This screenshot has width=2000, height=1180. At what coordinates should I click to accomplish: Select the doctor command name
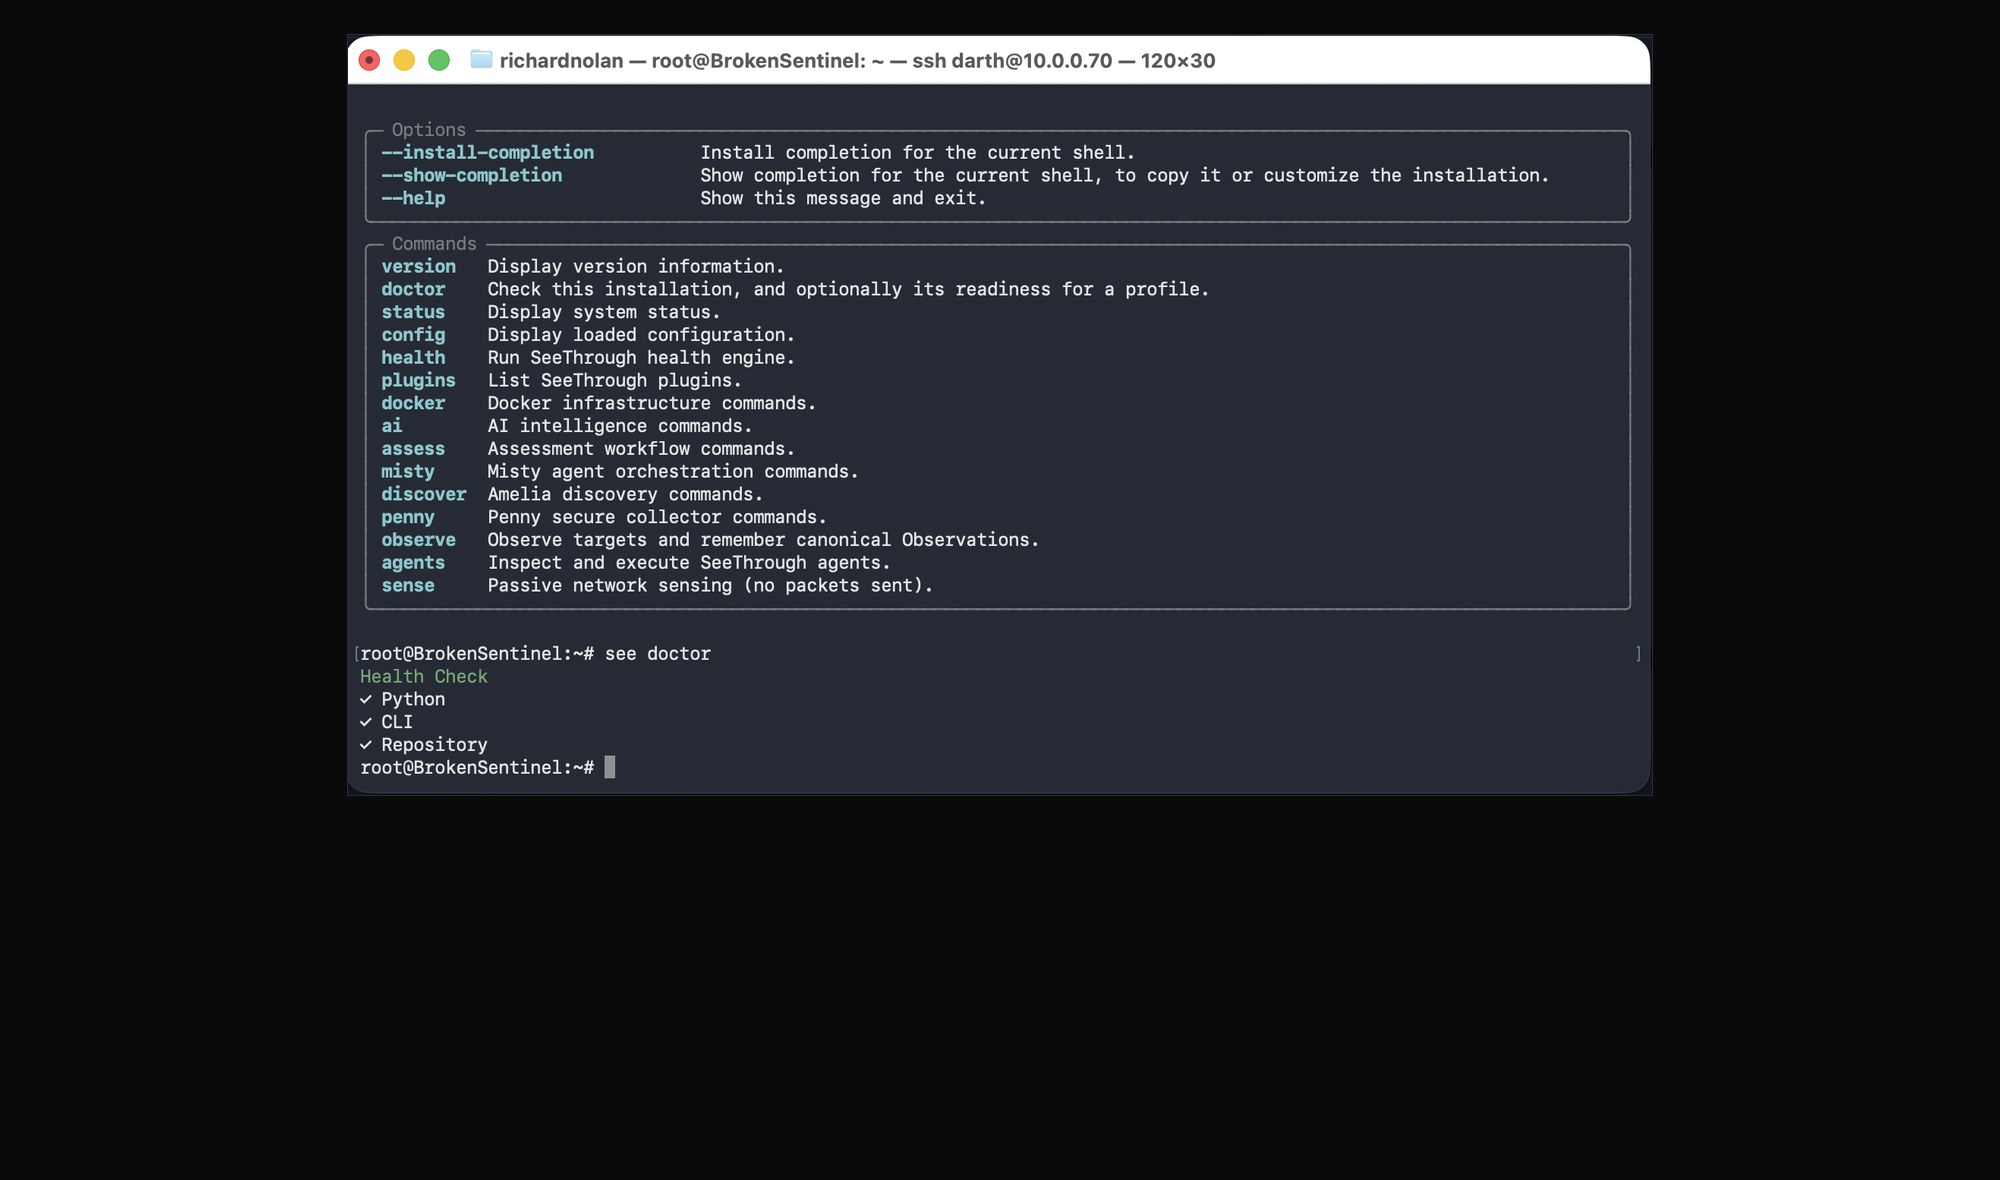tap(413, 289)
